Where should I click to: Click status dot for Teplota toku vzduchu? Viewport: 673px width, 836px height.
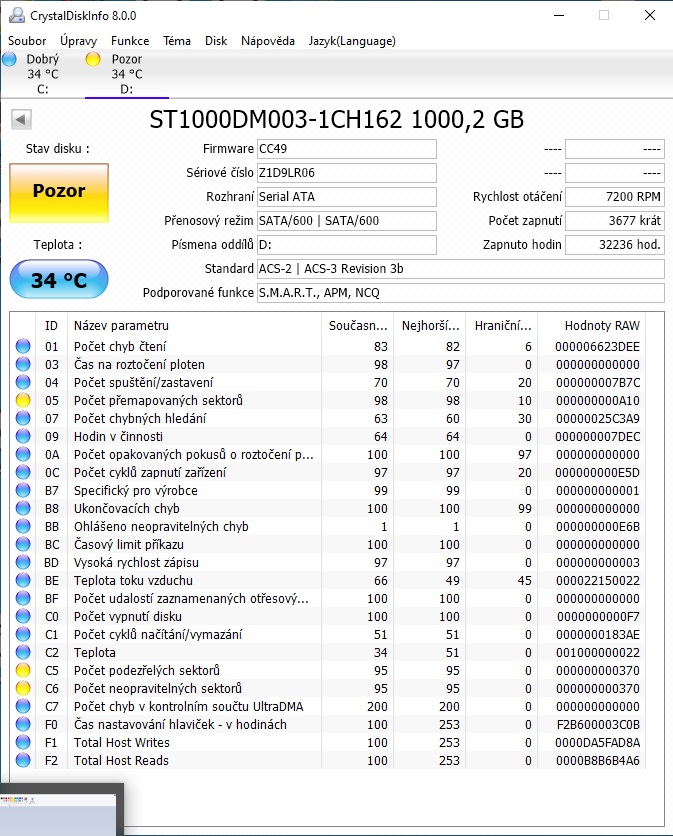[x=23, y=580]
